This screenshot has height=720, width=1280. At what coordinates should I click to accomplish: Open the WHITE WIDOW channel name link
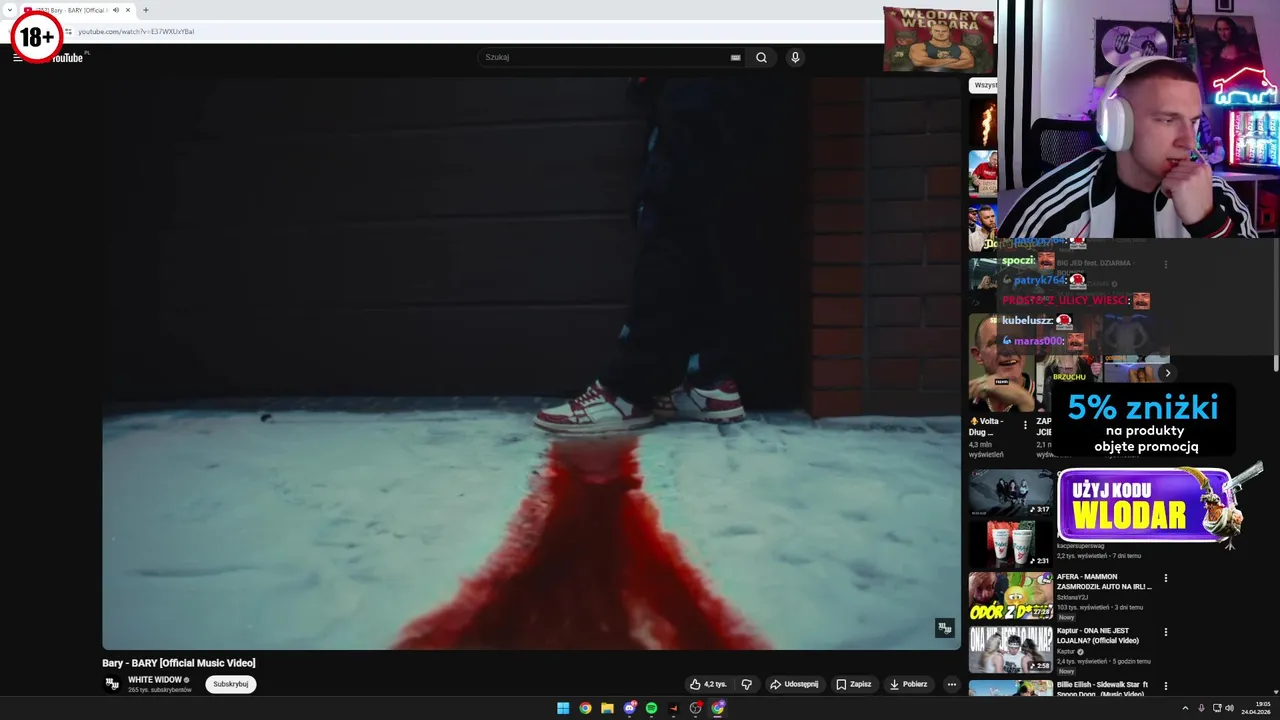[155, 680]
